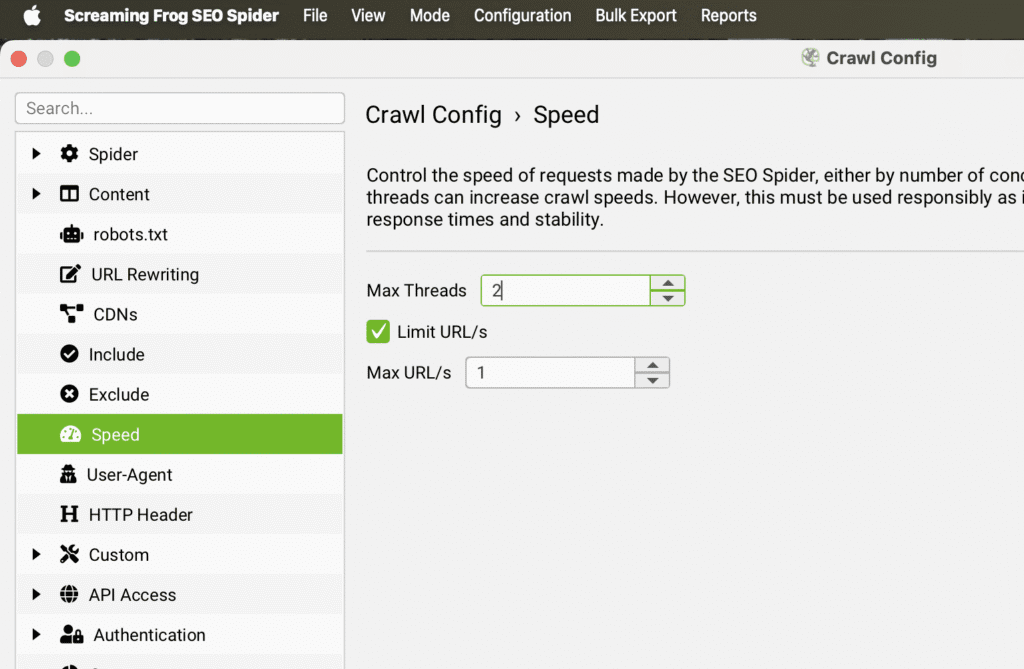The image size is (1024, 669).
Task: Select the Speed settings item
Action: (x=115, y=434)
